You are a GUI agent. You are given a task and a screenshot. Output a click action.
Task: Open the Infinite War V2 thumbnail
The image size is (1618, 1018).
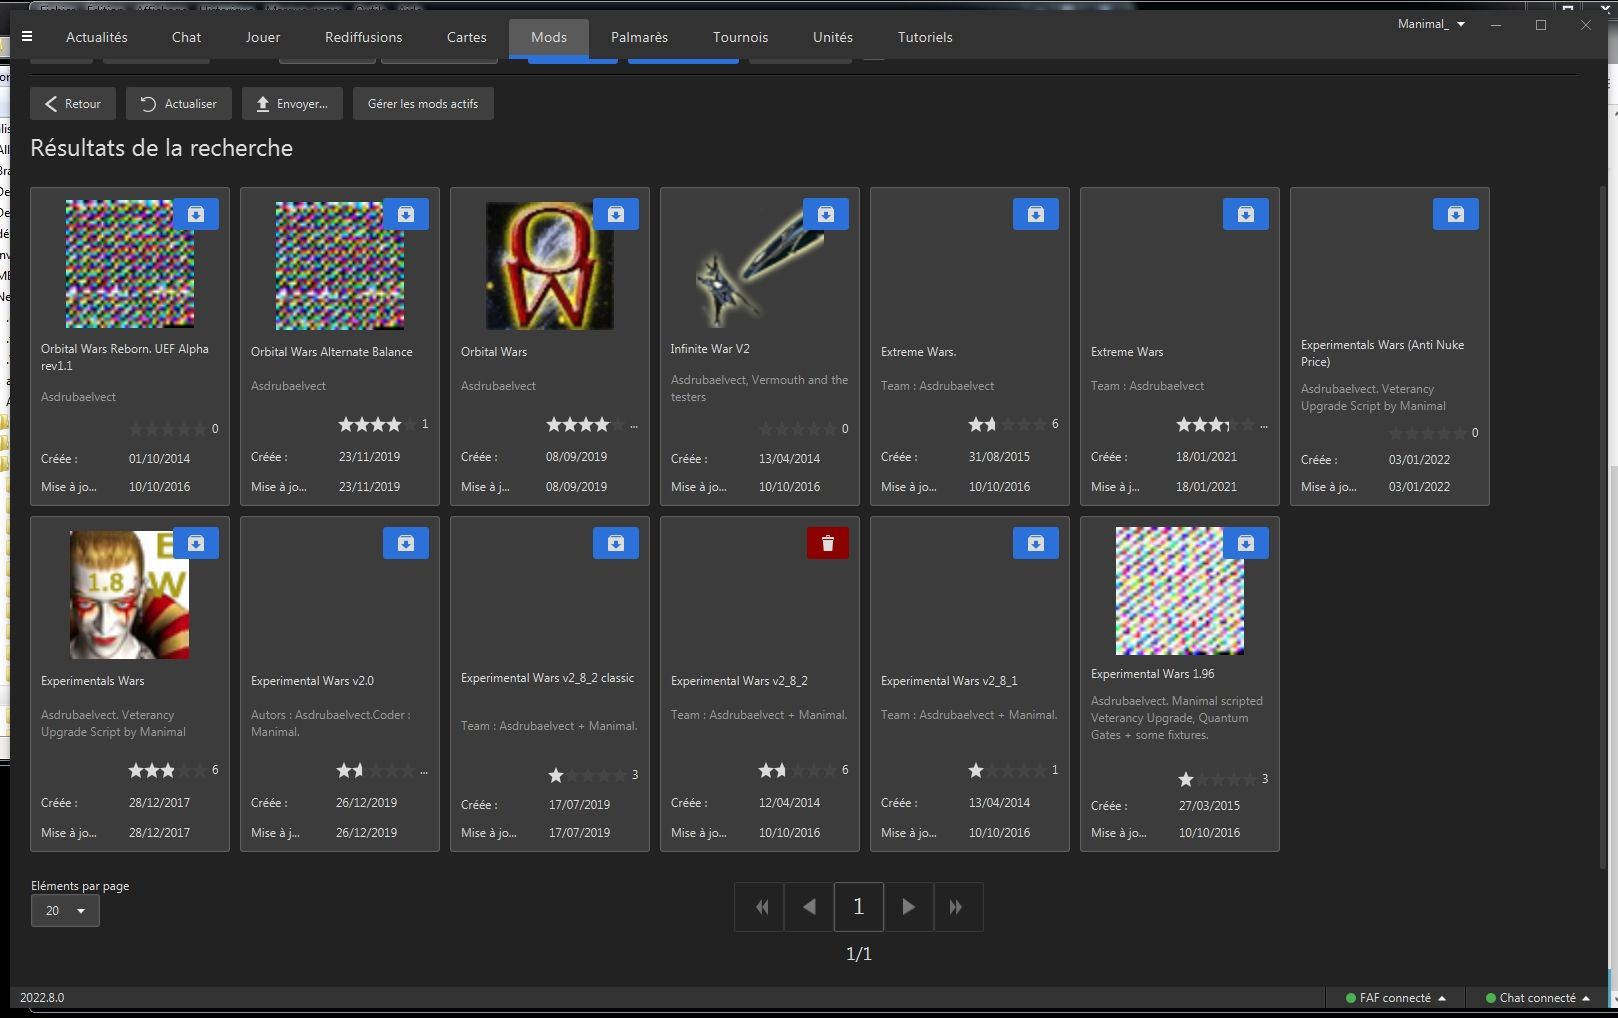pos(760,263)
